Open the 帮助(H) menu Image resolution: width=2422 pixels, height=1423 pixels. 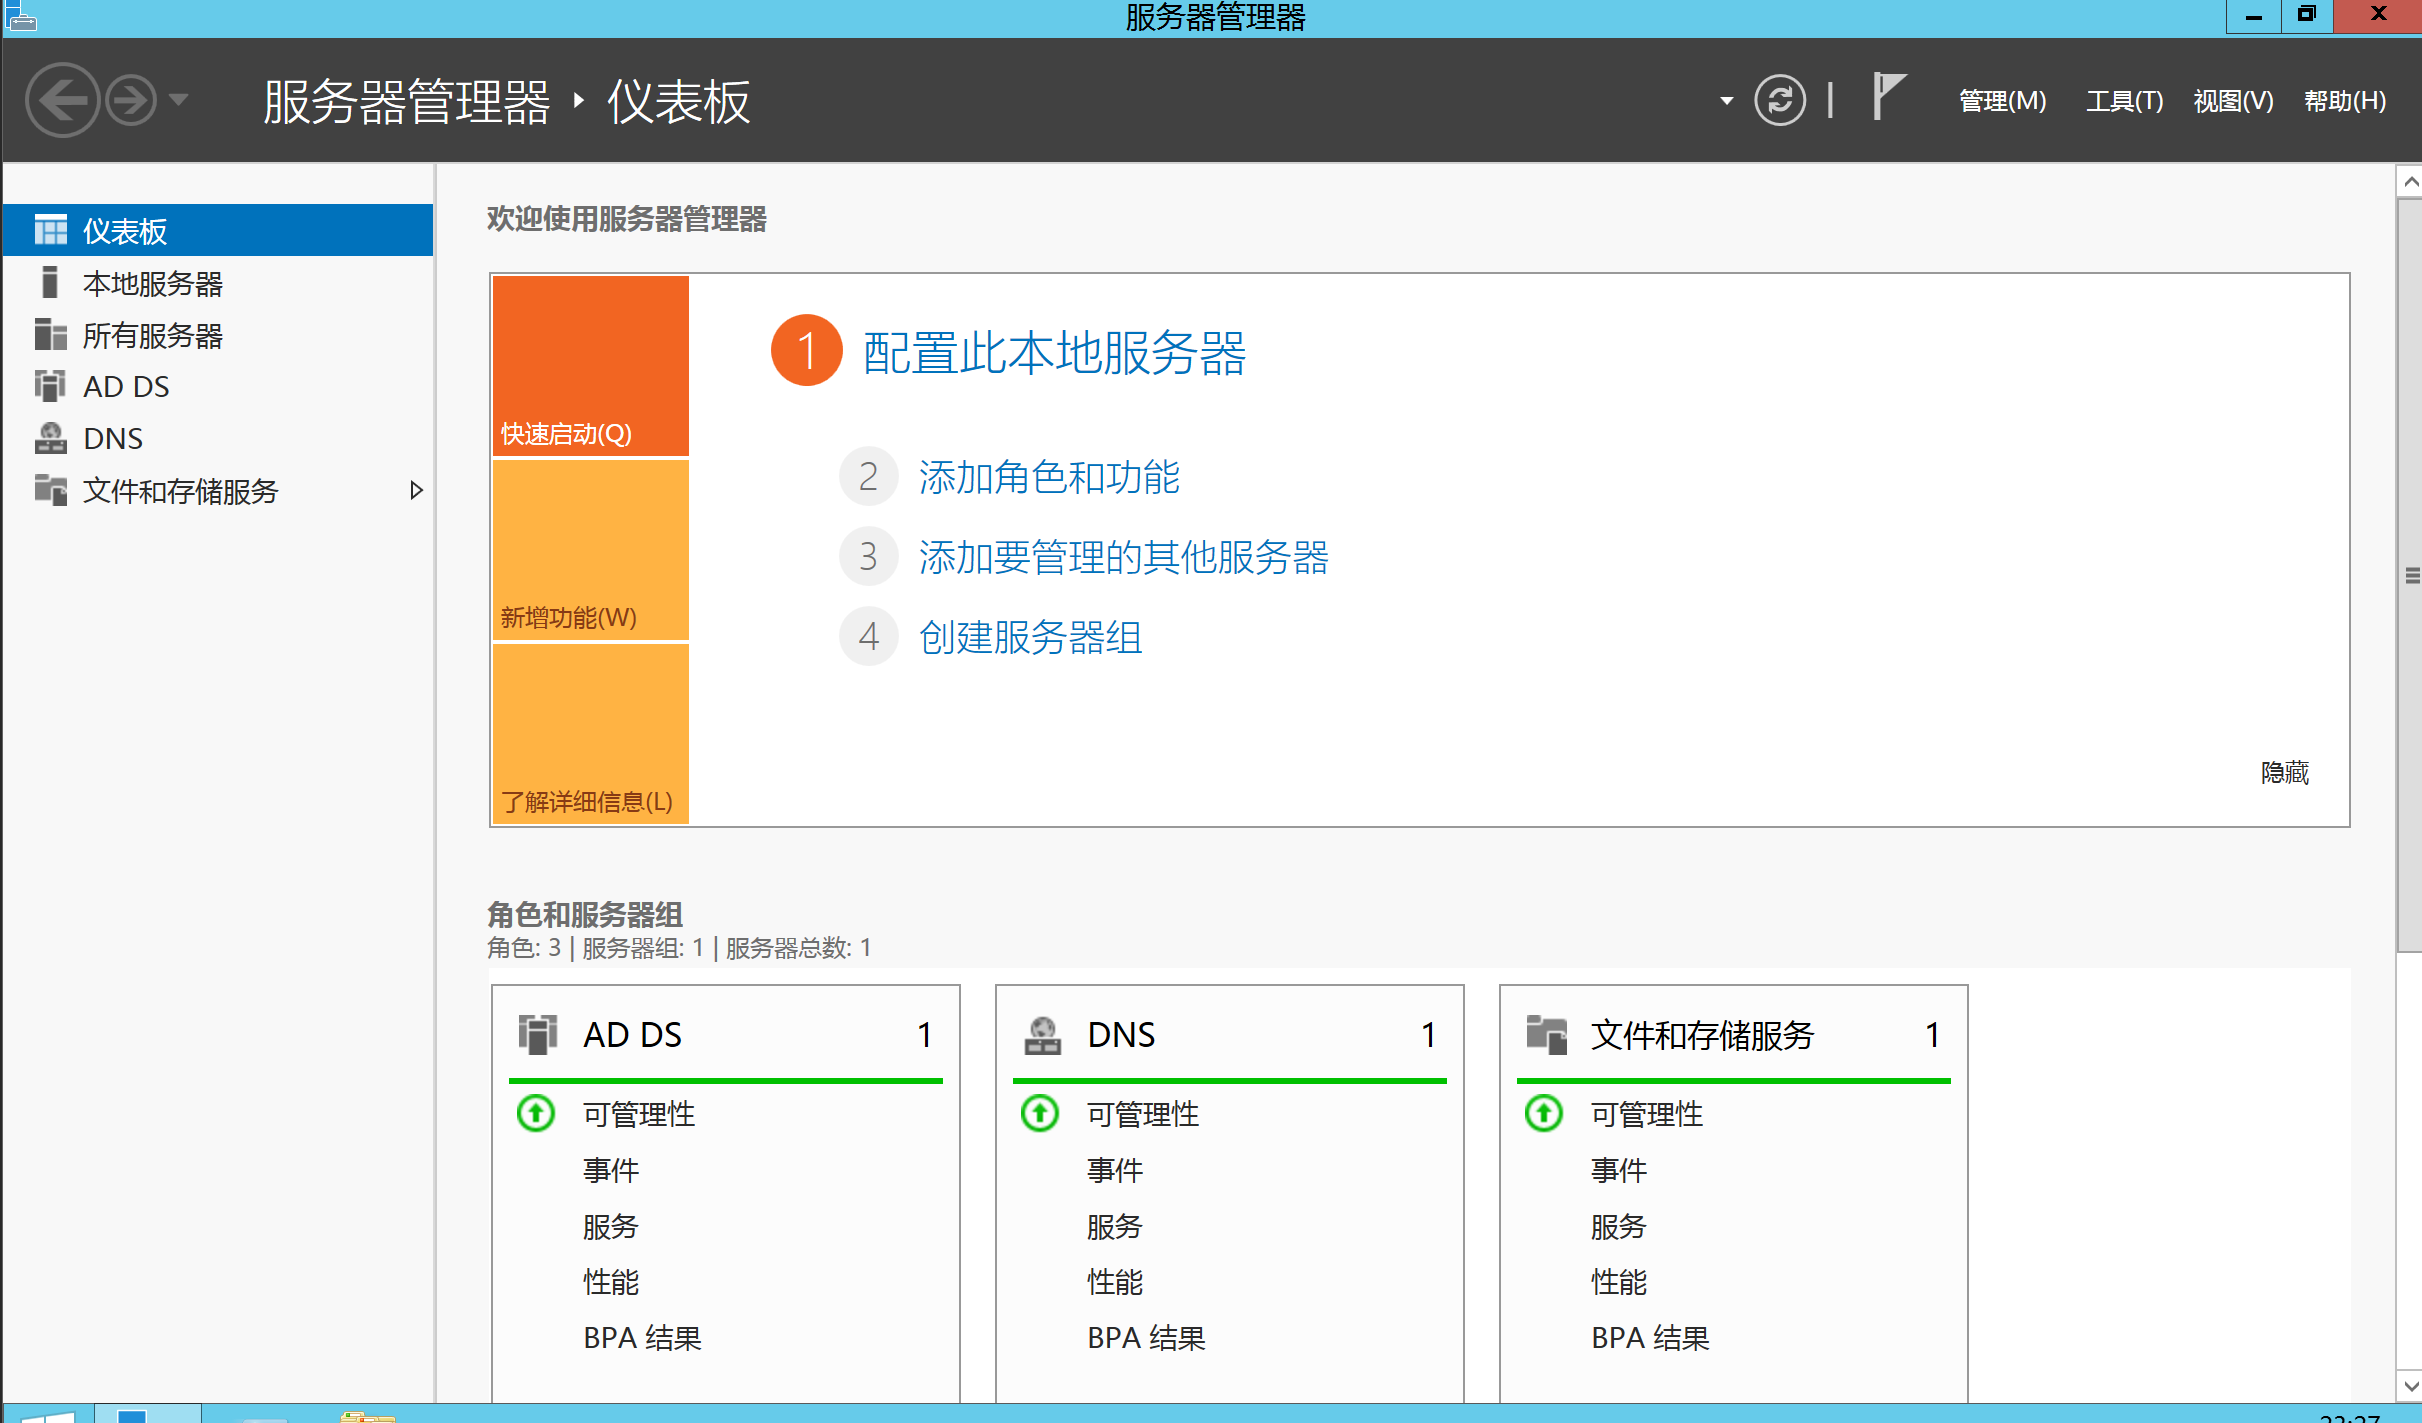2345,101
